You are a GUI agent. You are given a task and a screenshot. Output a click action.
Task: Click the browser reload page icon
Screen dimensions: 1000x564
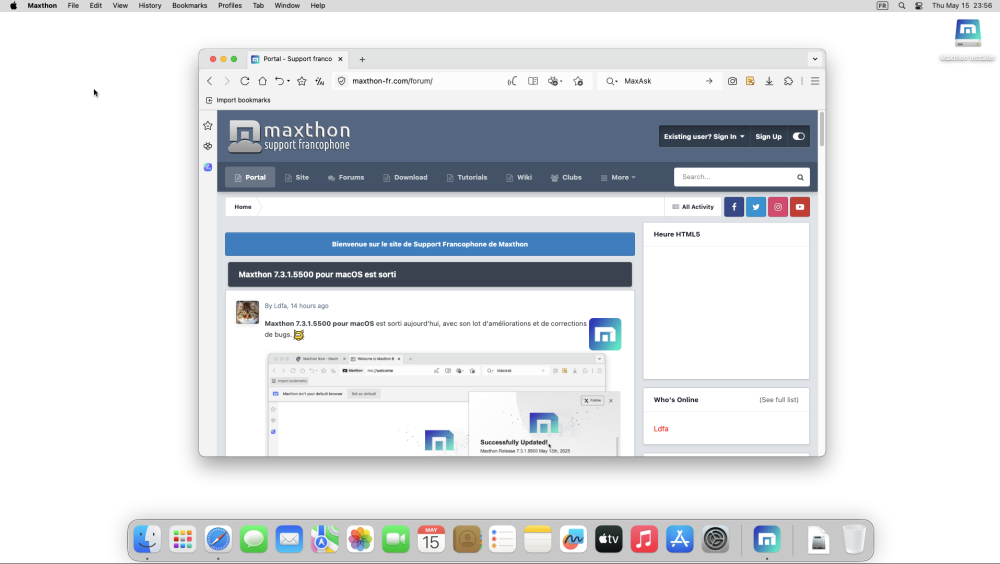tap(245, 81)
